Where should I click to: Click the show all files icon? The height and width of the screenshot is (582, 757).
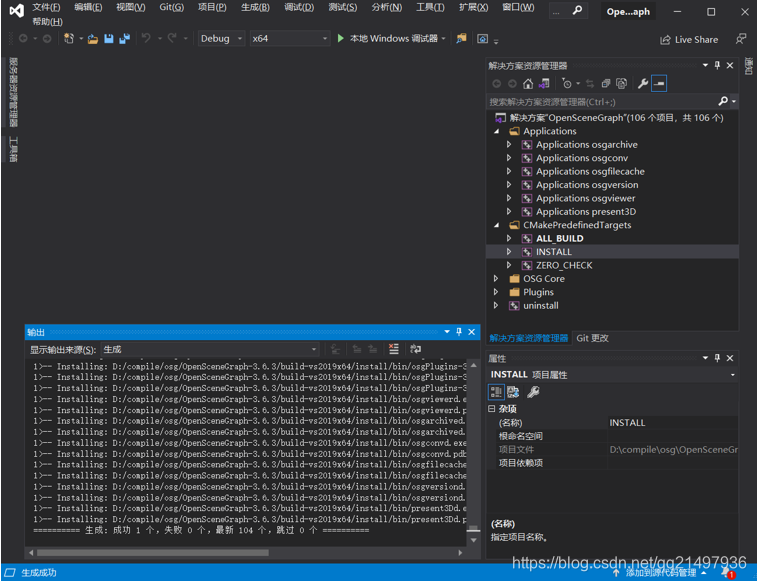(x=622, y=83)
